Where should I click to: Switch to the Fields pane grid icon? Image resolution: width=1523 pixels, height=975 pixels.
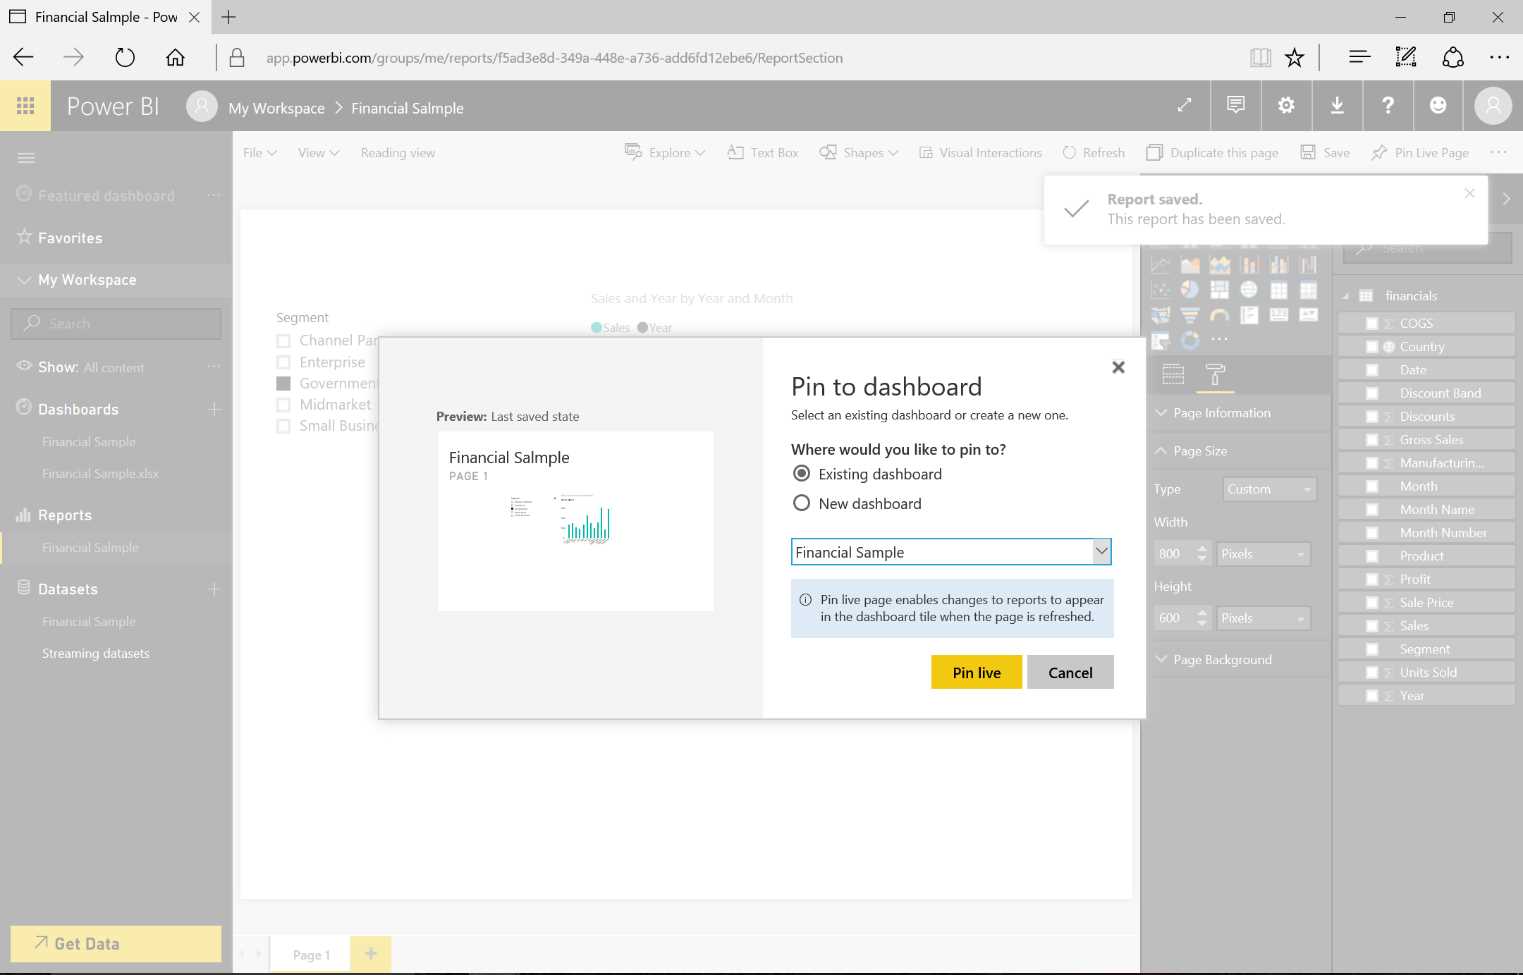click(1173, 374)
